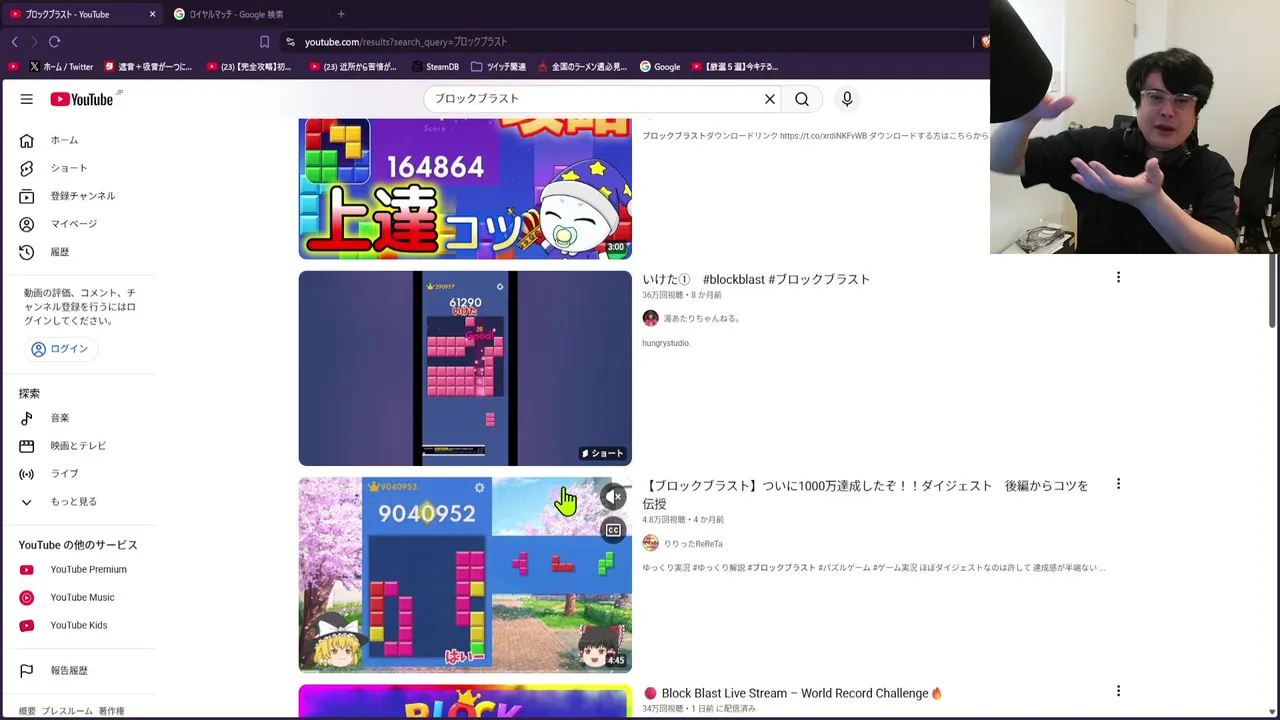Open a new browser tab
Image resolution: width=1280 pixels, height=720 pixels.
[341, 14]
